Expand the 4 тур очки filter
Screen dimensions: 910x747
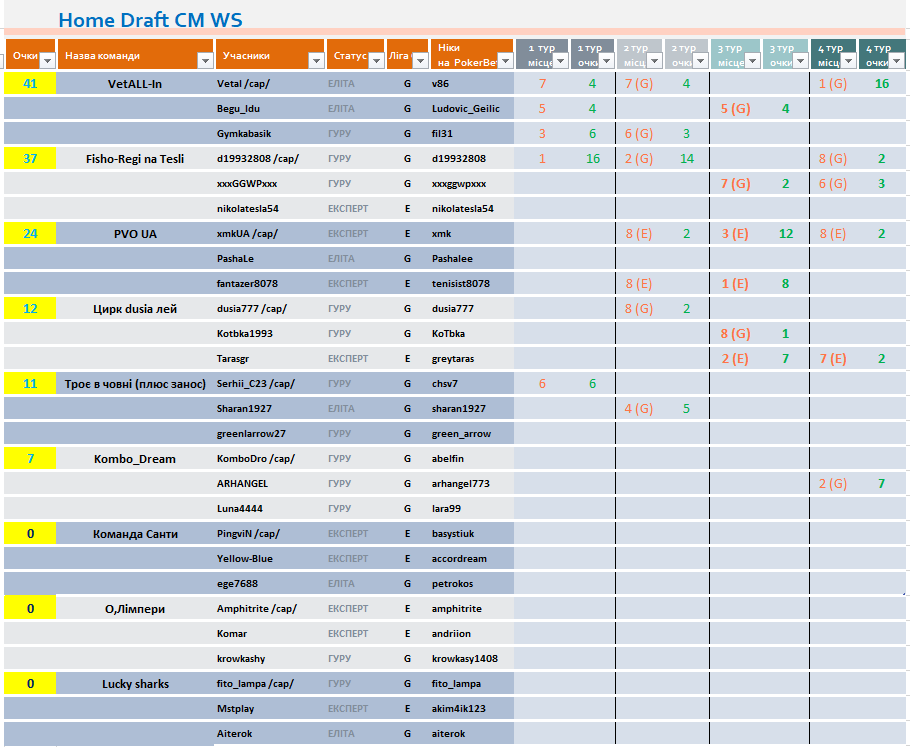(897, 60)
